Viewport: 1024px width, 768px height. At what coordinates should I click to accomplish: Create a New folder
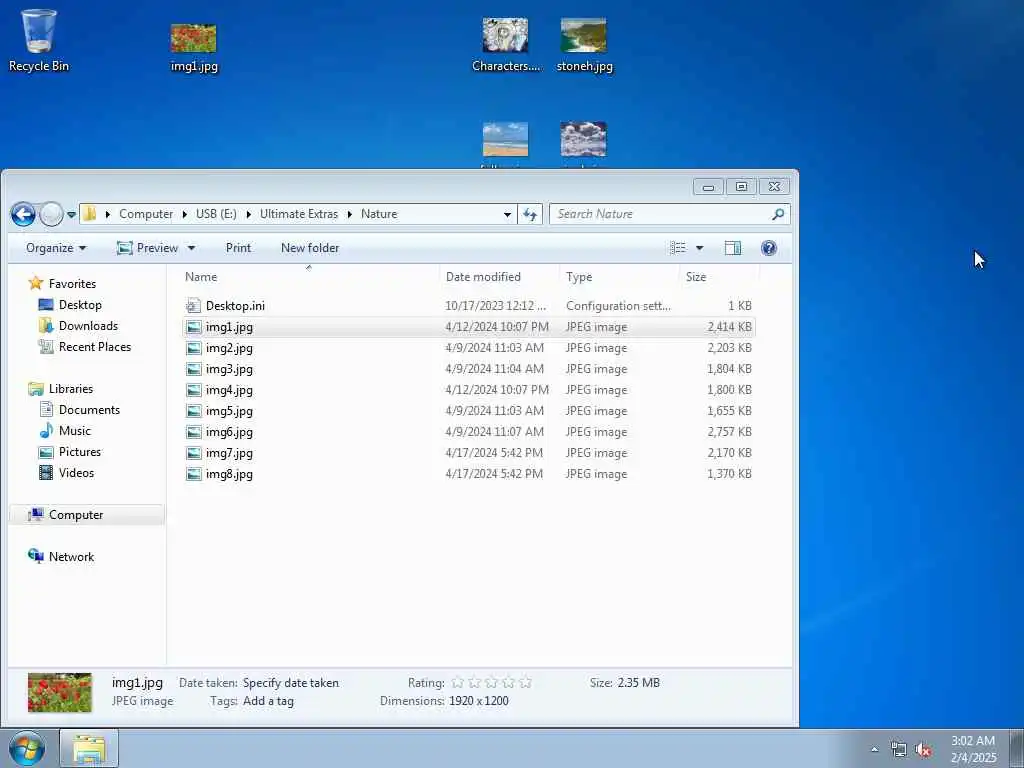click(310, 248)
